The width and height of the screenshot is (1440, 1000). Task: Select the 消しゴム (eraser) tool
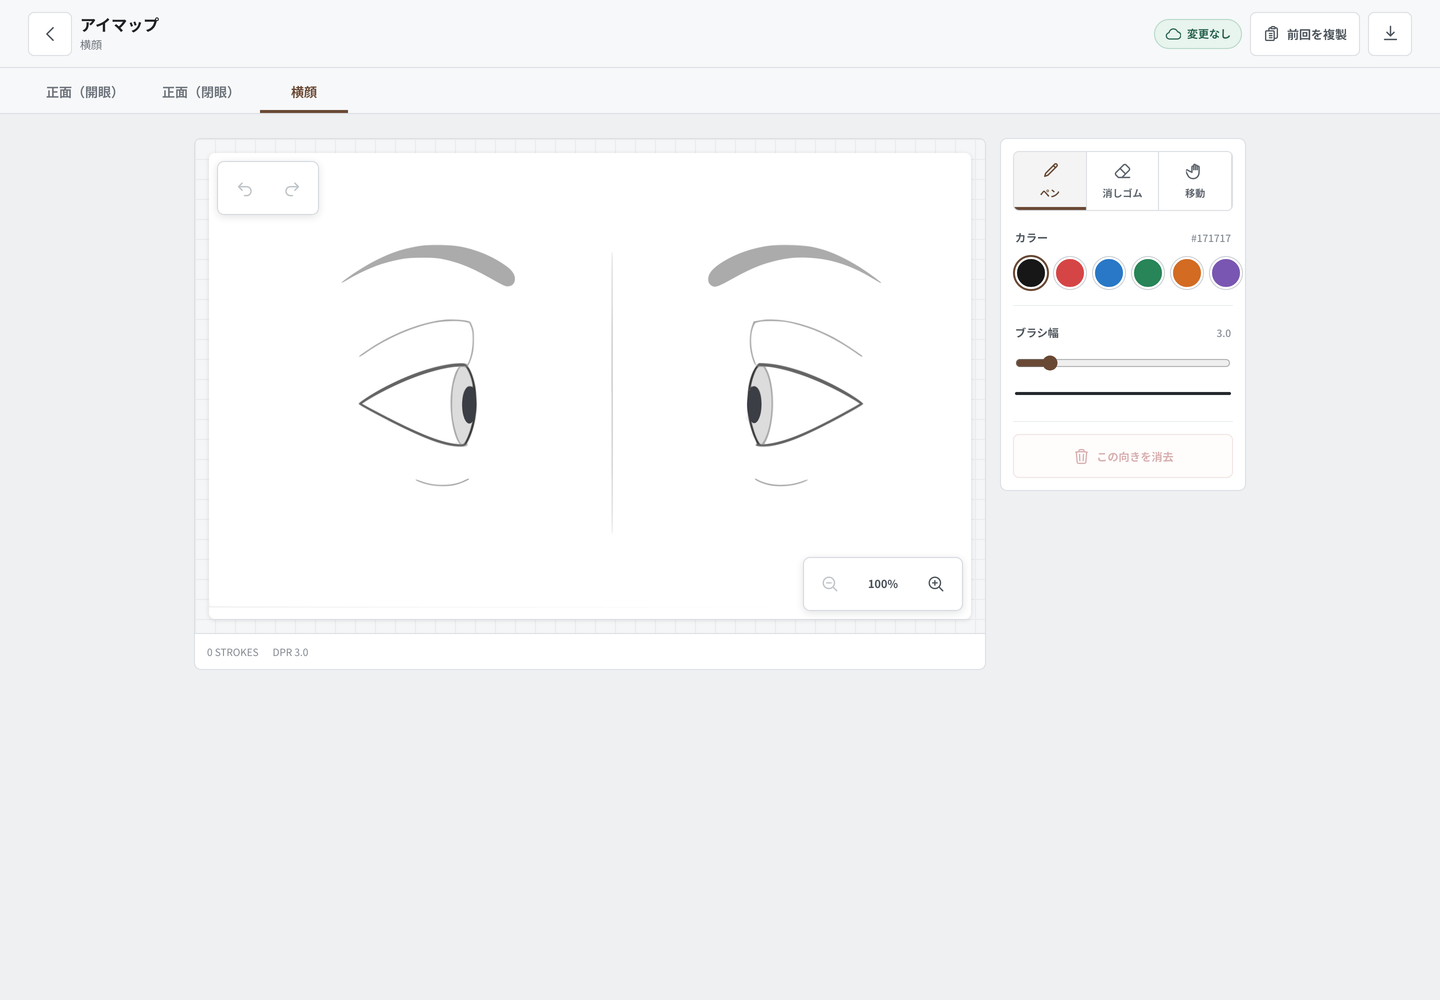point(1122,181)
